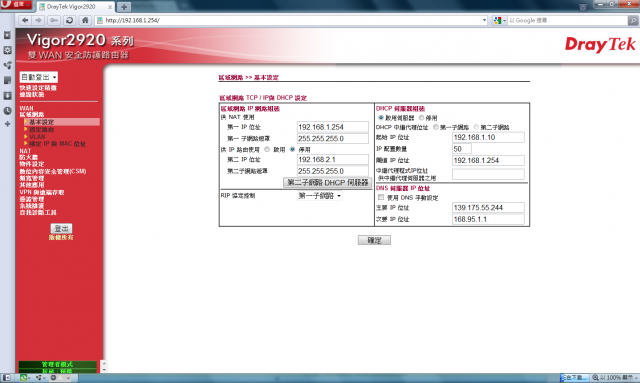The width and height of the screenshot is (640, 383).
Task: Click the Google search box
Action: coord(567,20)
